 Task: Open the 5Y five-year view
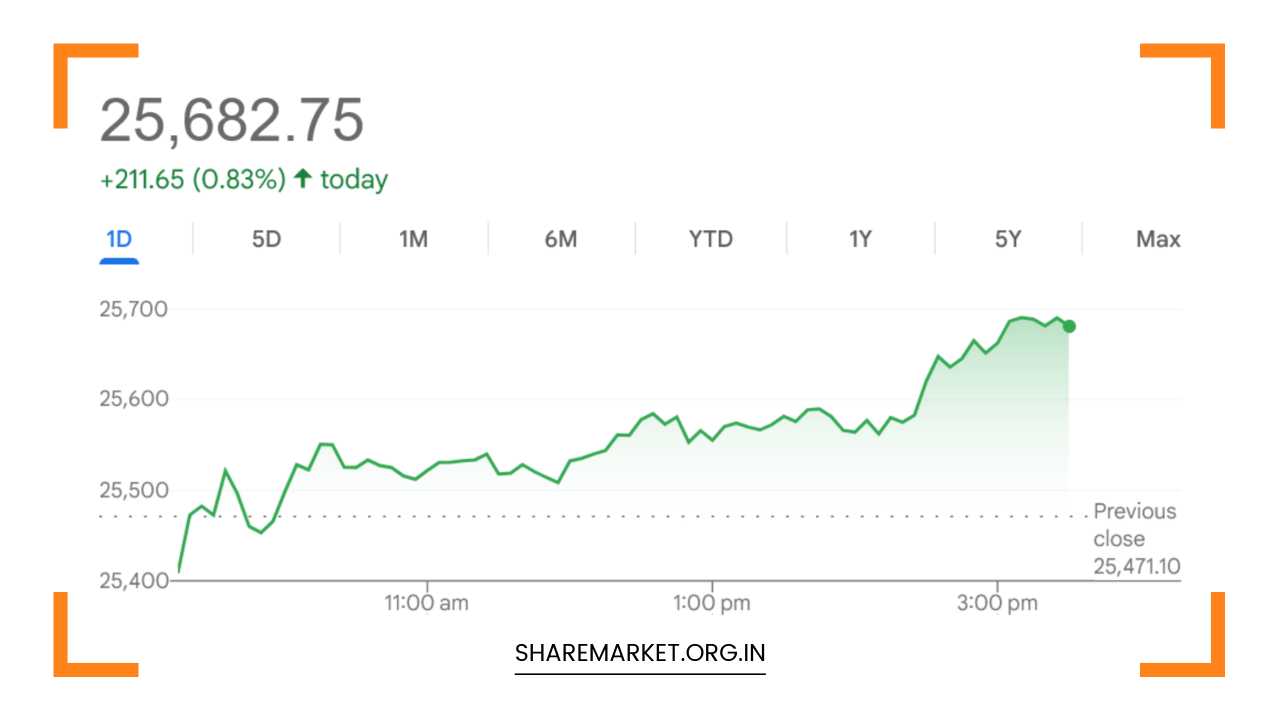click(1006, 239)
